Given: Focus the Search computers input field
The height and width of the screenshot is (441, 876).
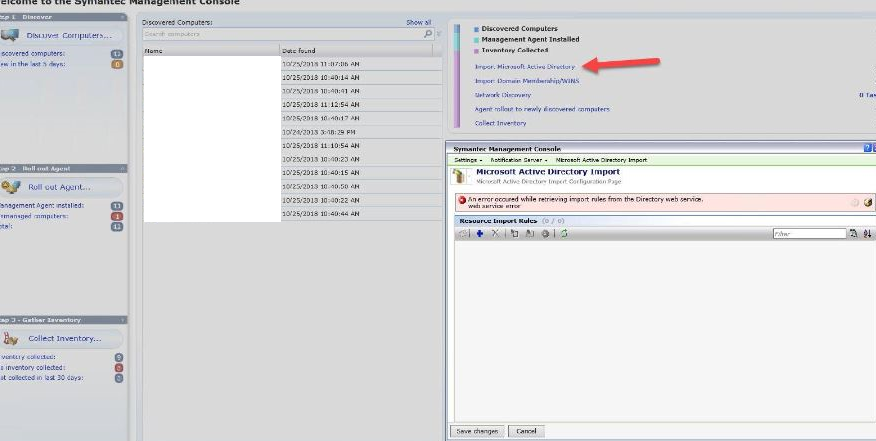Looking at the screenshot, I should [x=282, y=34].
